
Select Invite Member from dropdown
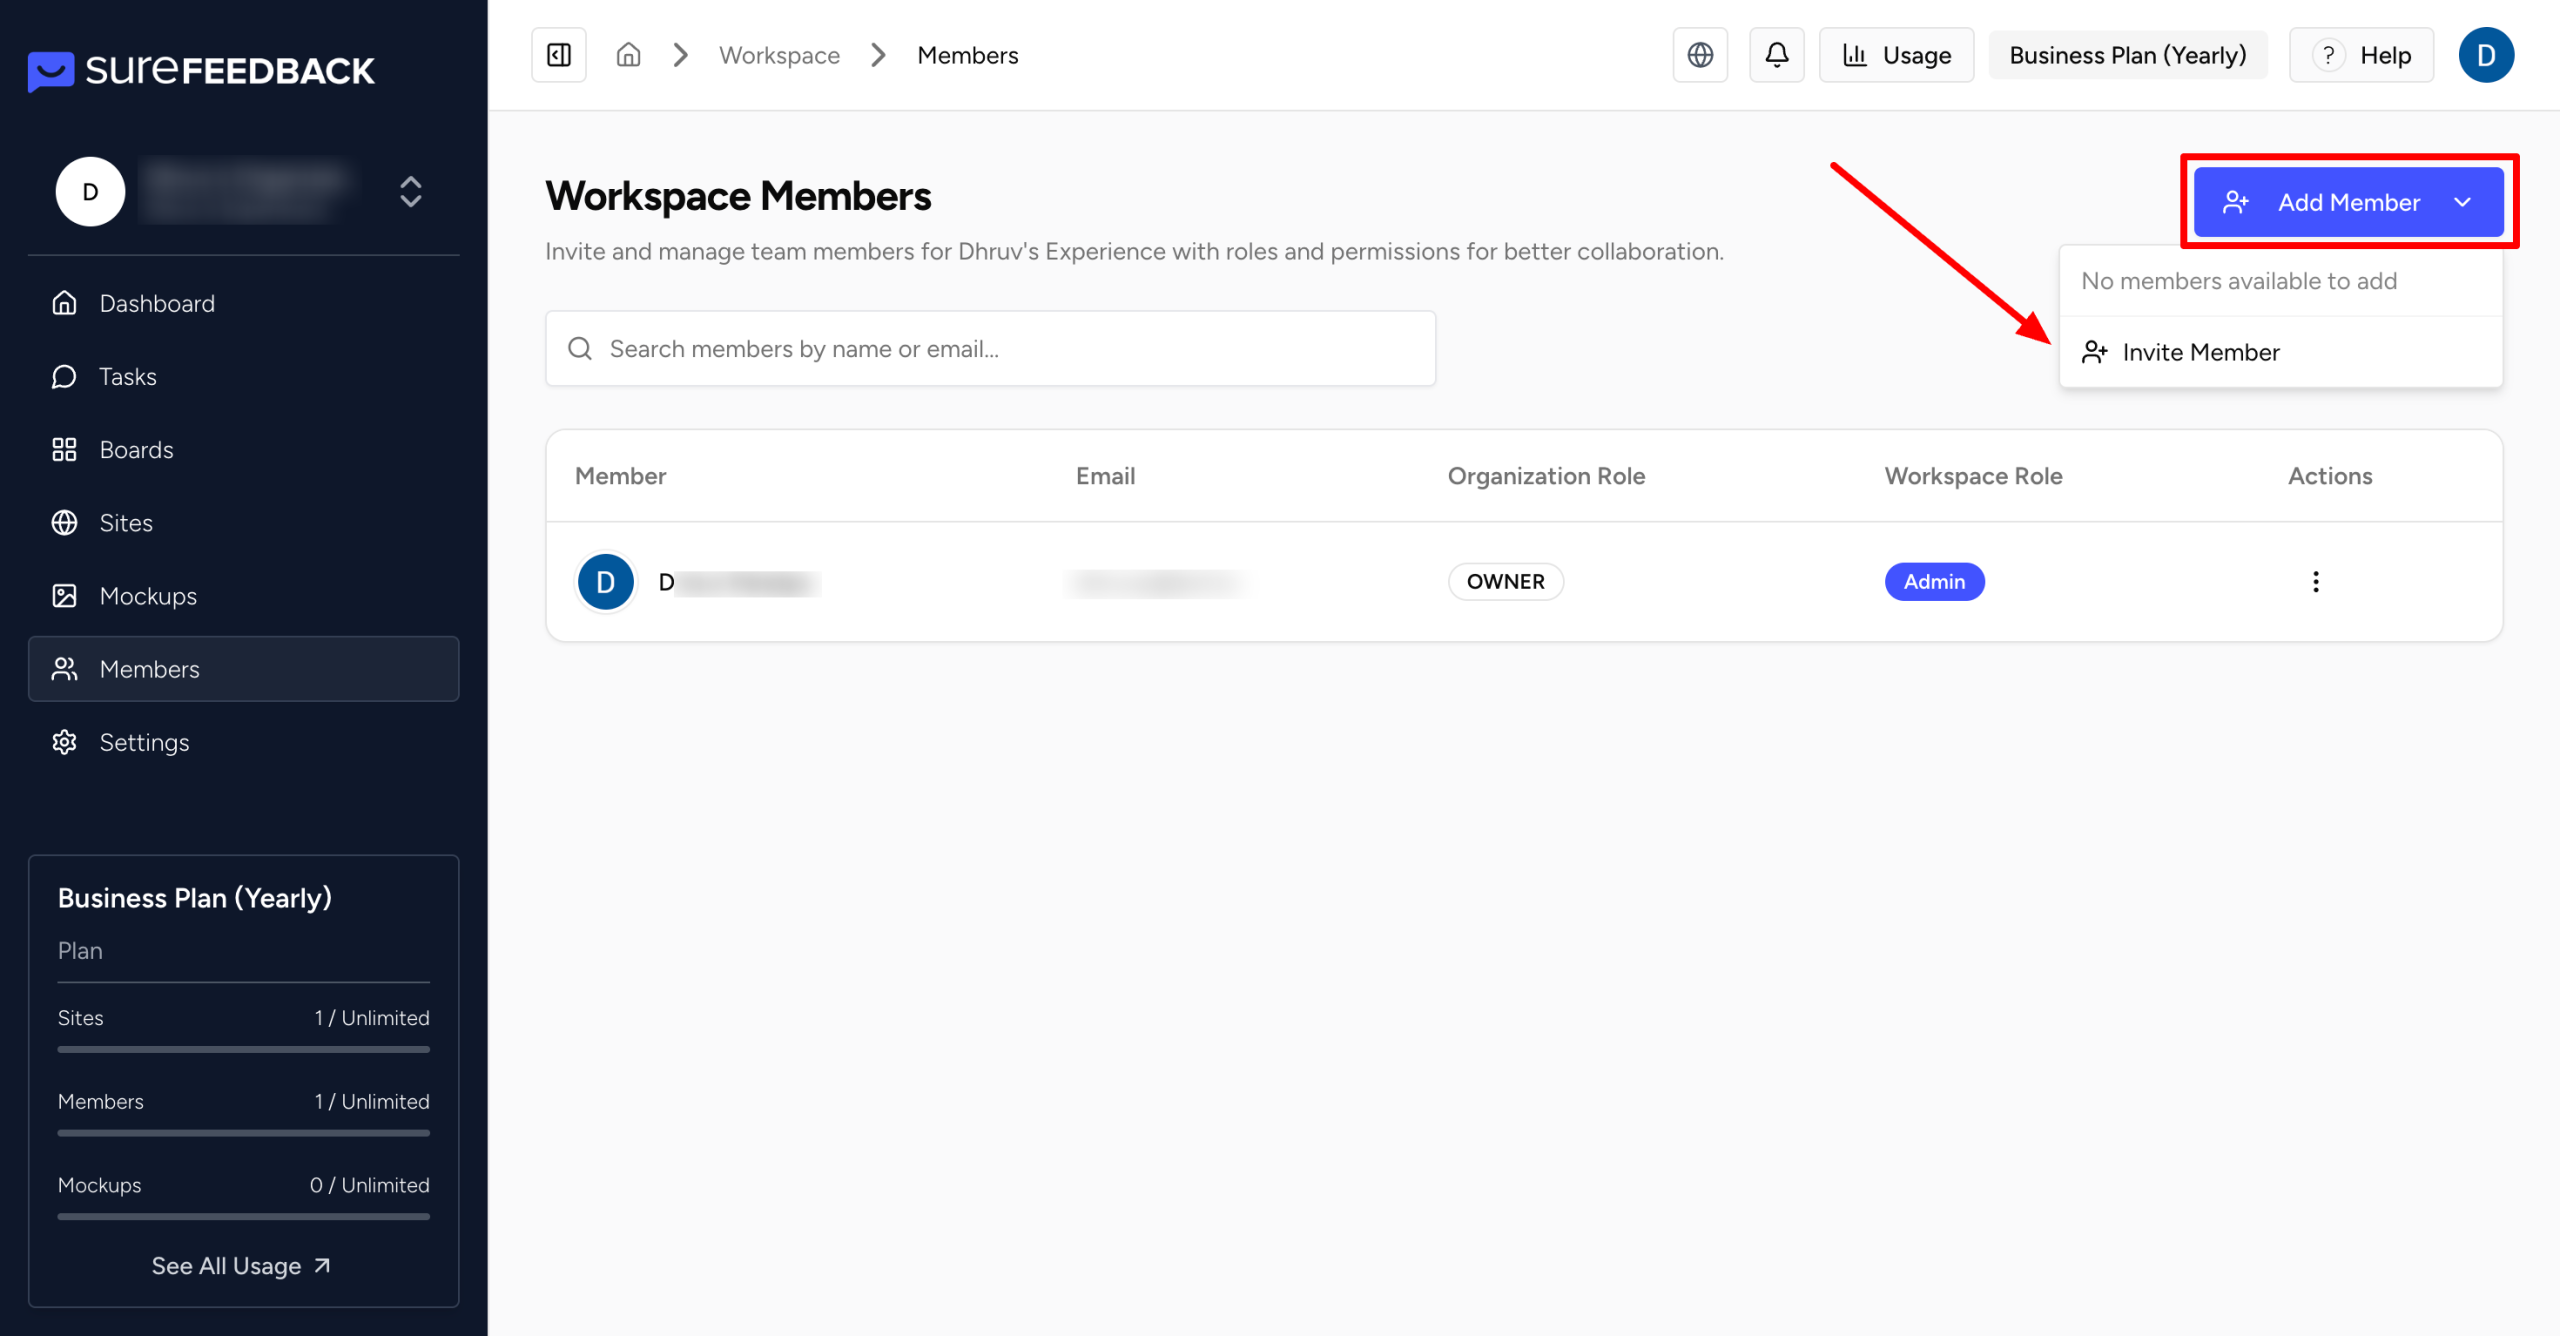(x=2200, y=352)
